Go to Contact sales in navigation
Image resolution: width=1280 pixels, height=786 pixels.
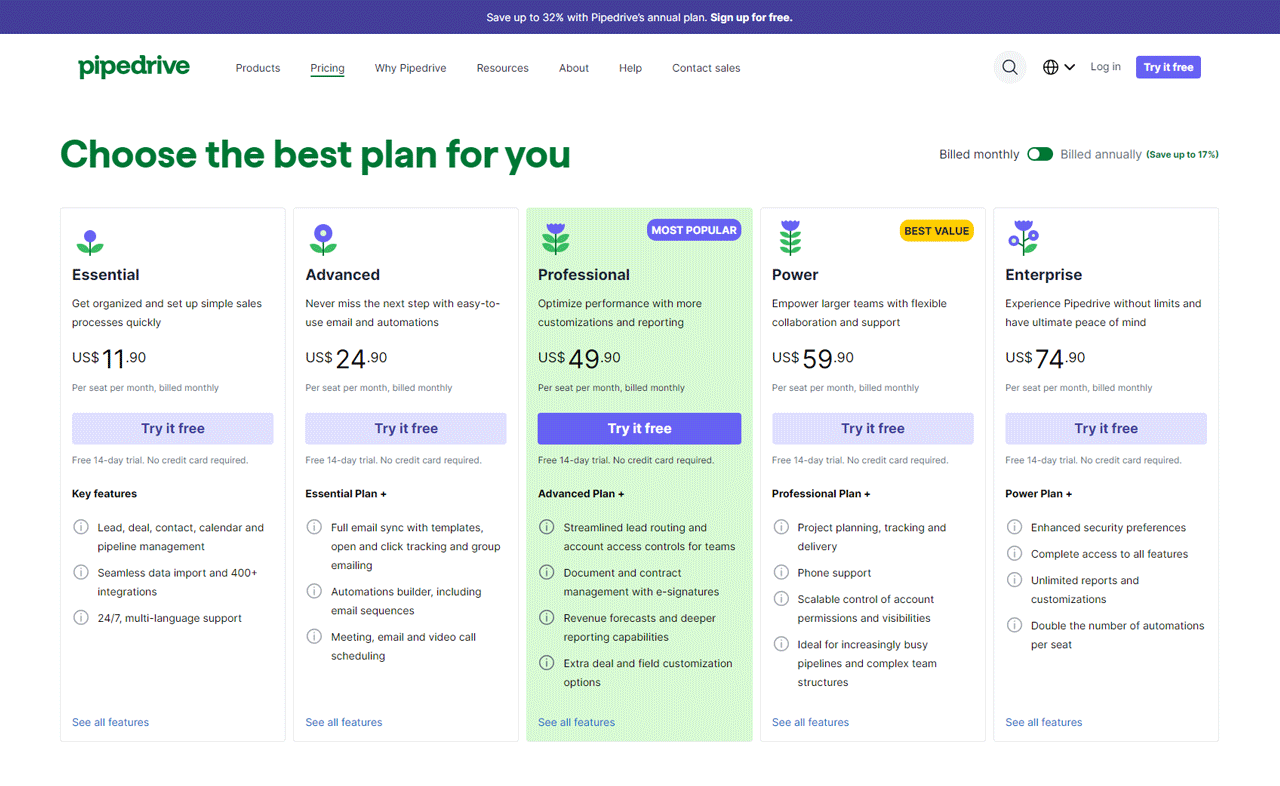tap(706, 68)
